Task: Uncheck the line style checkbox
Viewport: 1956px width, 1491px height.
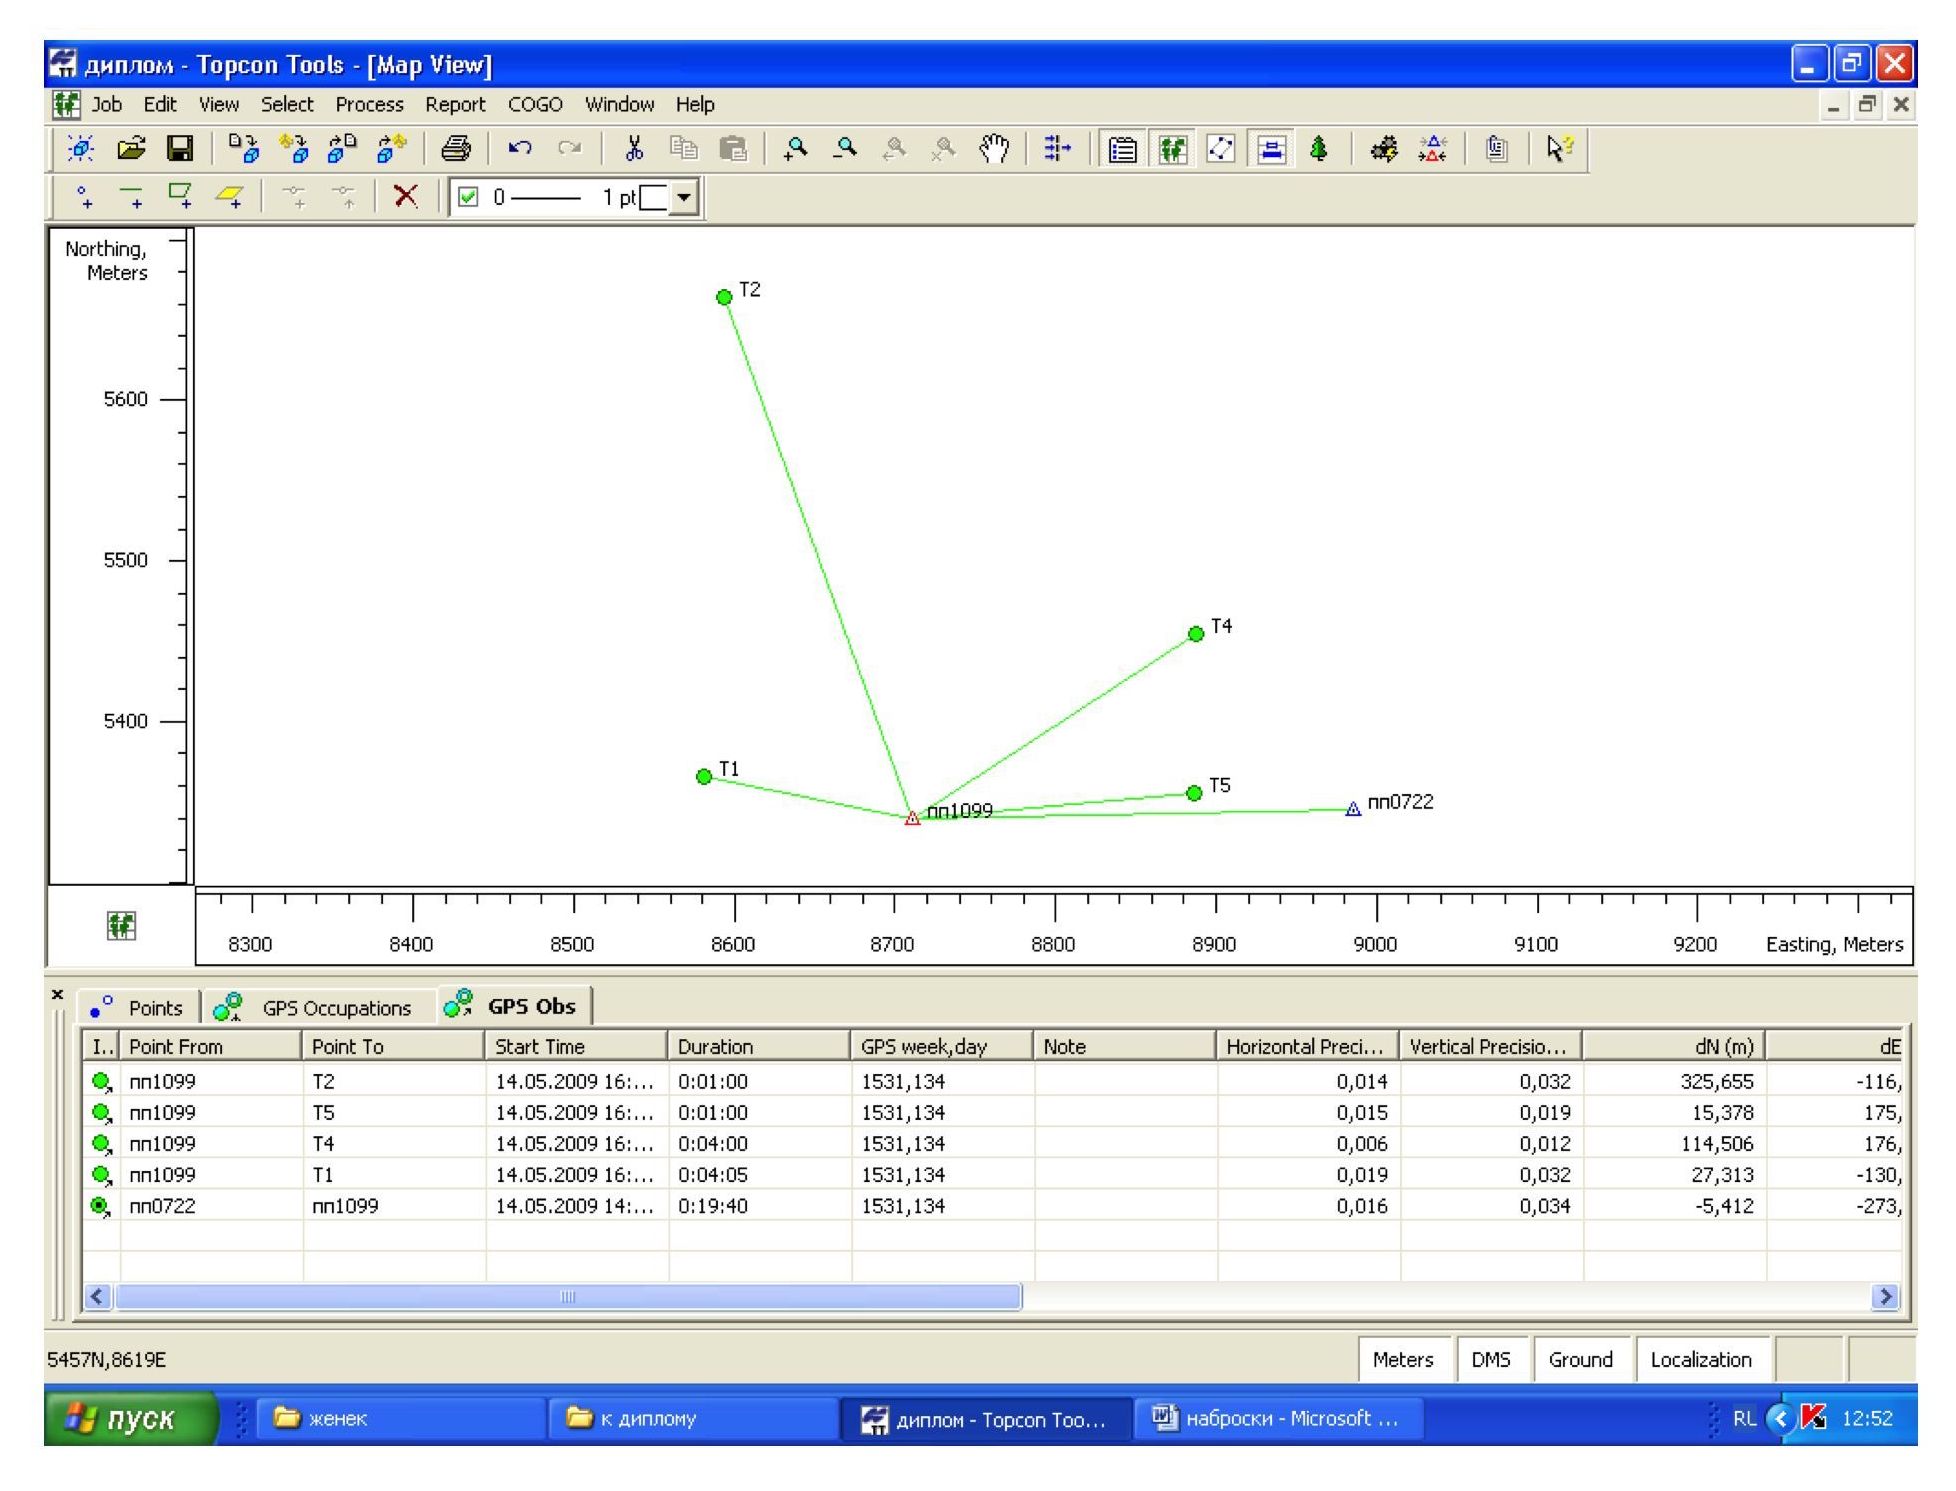Action: tap(468, 197)
